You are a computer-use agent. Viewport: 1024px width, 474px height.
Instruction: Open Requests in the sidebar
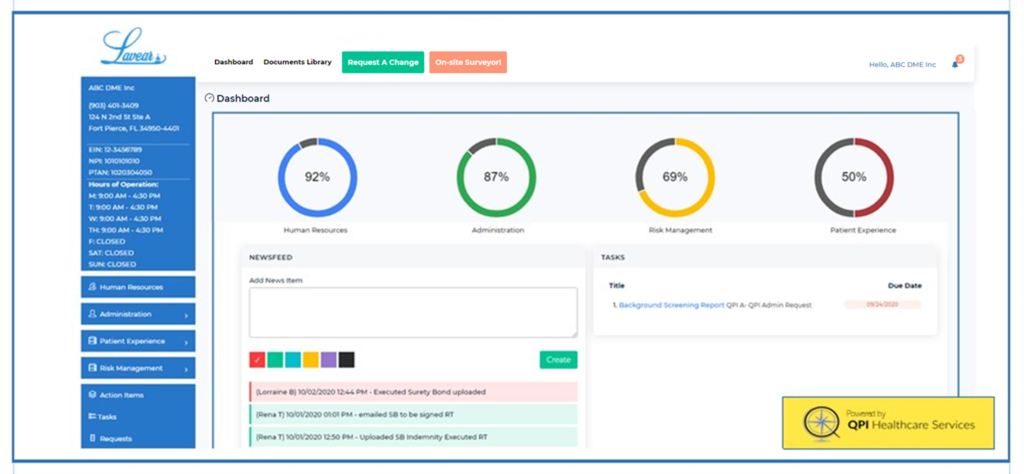coord(115,438)
